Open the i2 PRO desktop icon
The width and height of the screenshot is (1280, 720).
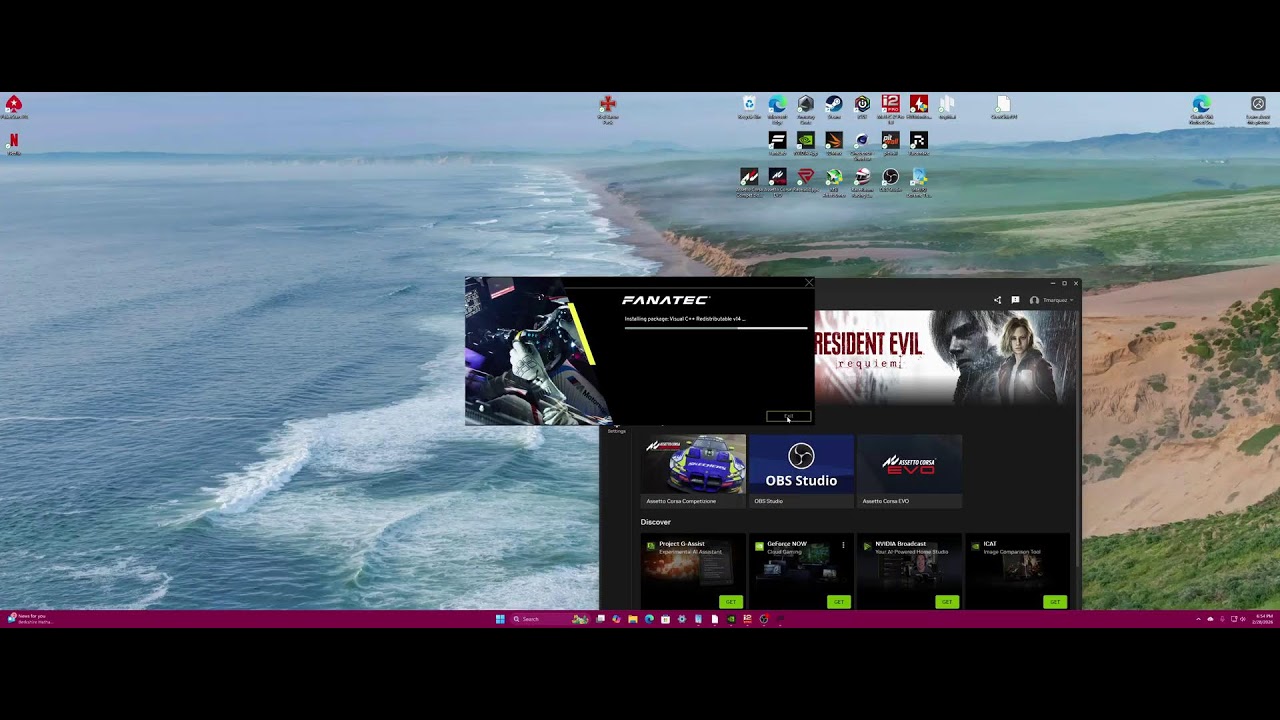[890, 108]
